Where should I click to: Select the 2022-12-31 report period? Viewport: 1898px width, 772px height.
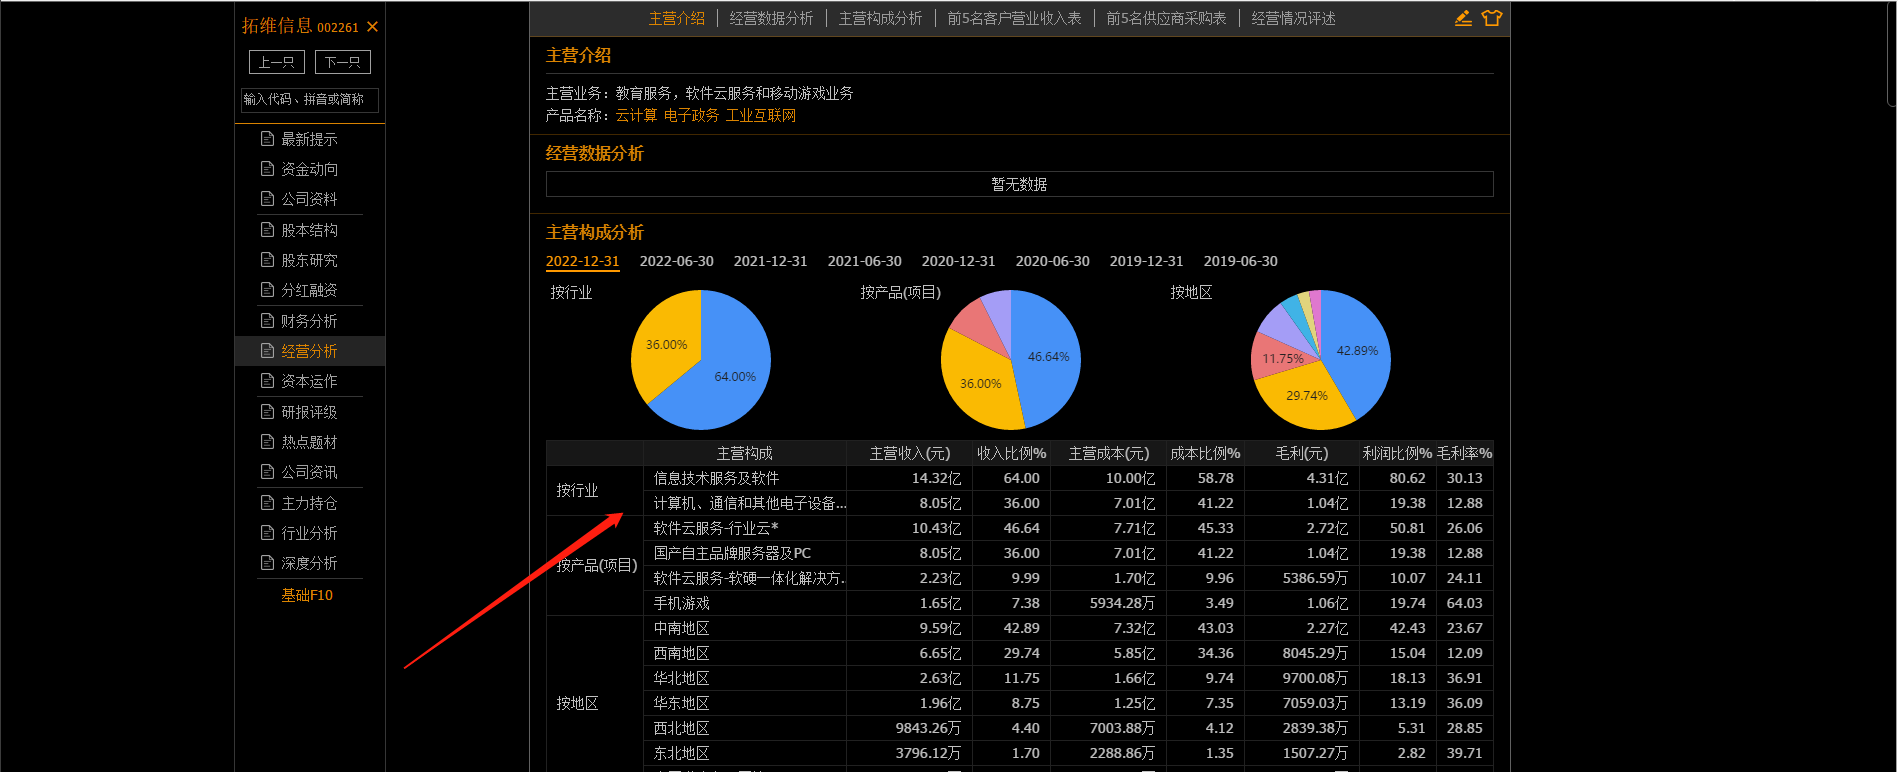click(x=582, y=261)
